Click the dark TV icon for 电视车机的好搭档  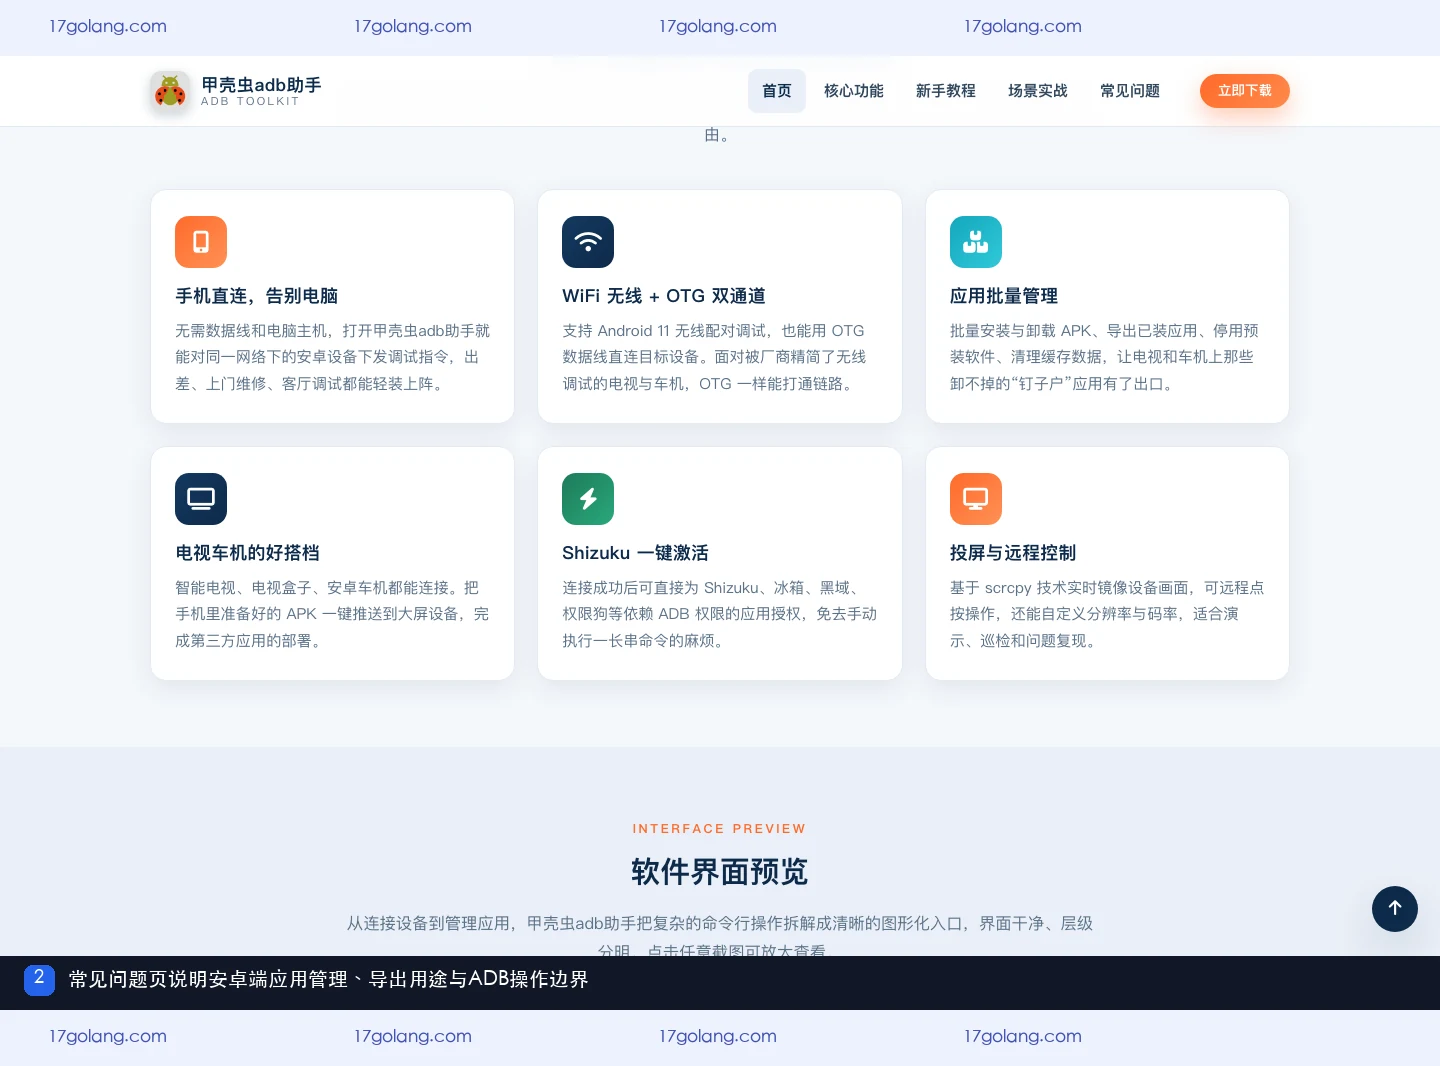coord(201,499)
